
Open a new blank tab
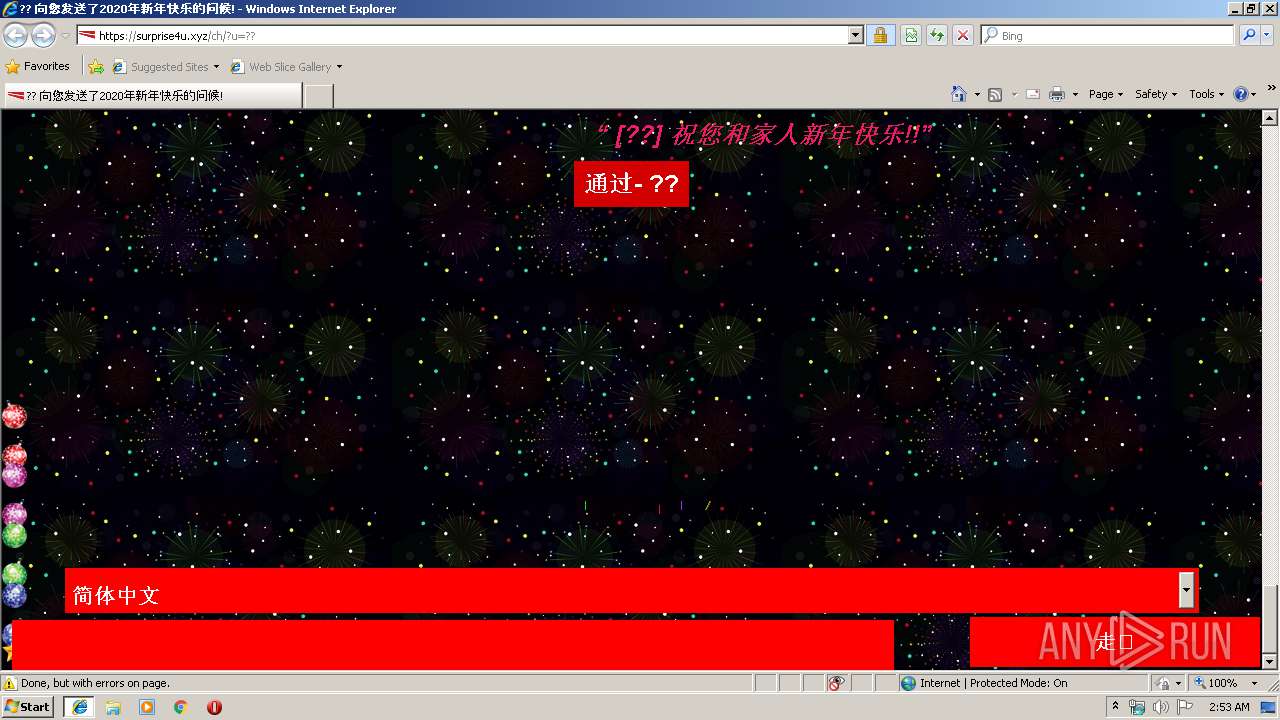pyautogui.click(x=318, y=95)
